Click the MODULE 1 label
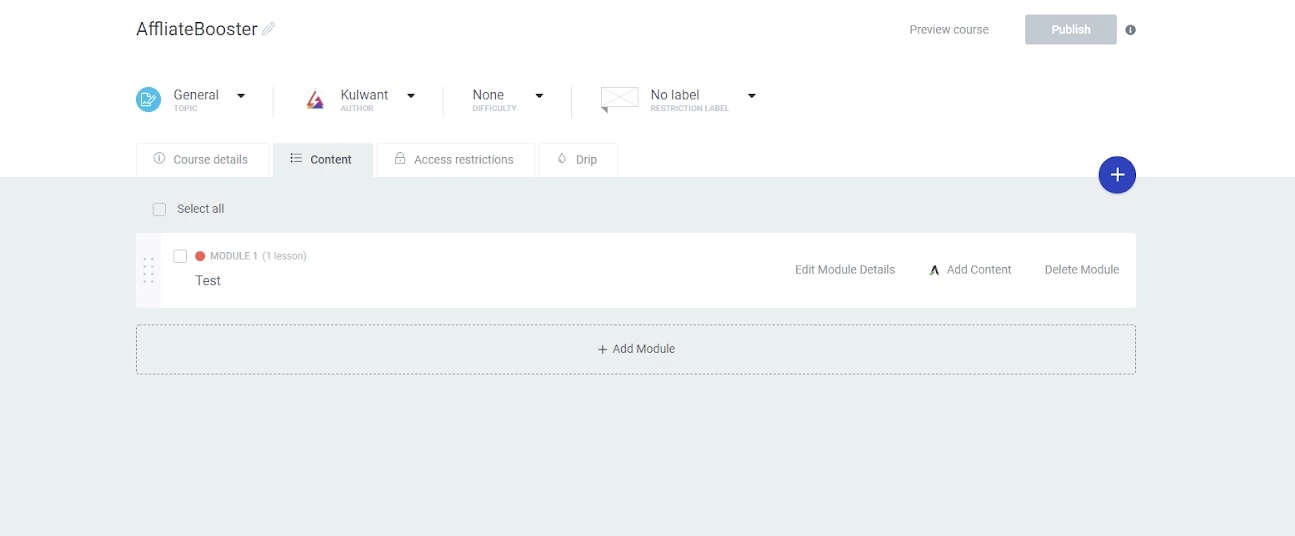Image resolution: width=1295 pixels, height=536 pixels. tap(234, 256)
